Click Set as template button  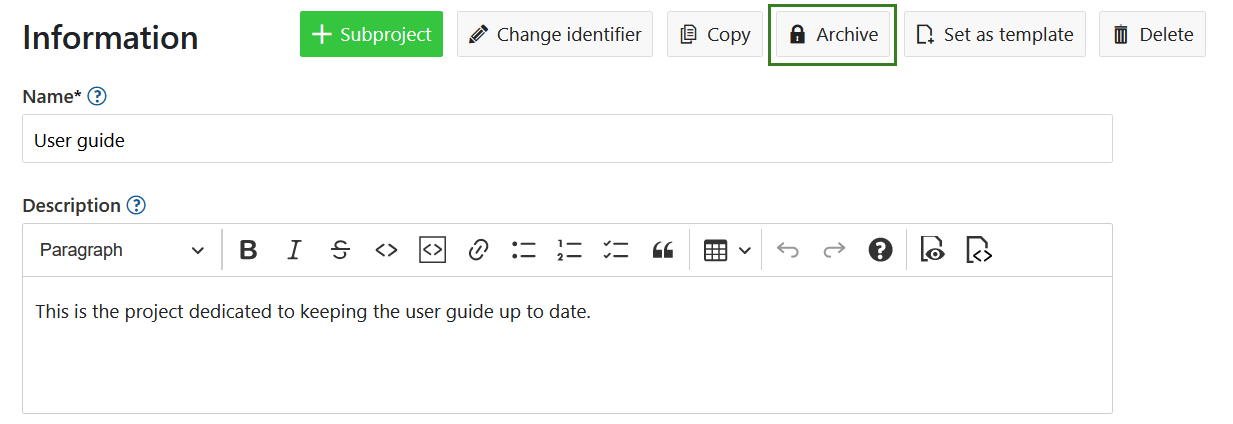995,34
